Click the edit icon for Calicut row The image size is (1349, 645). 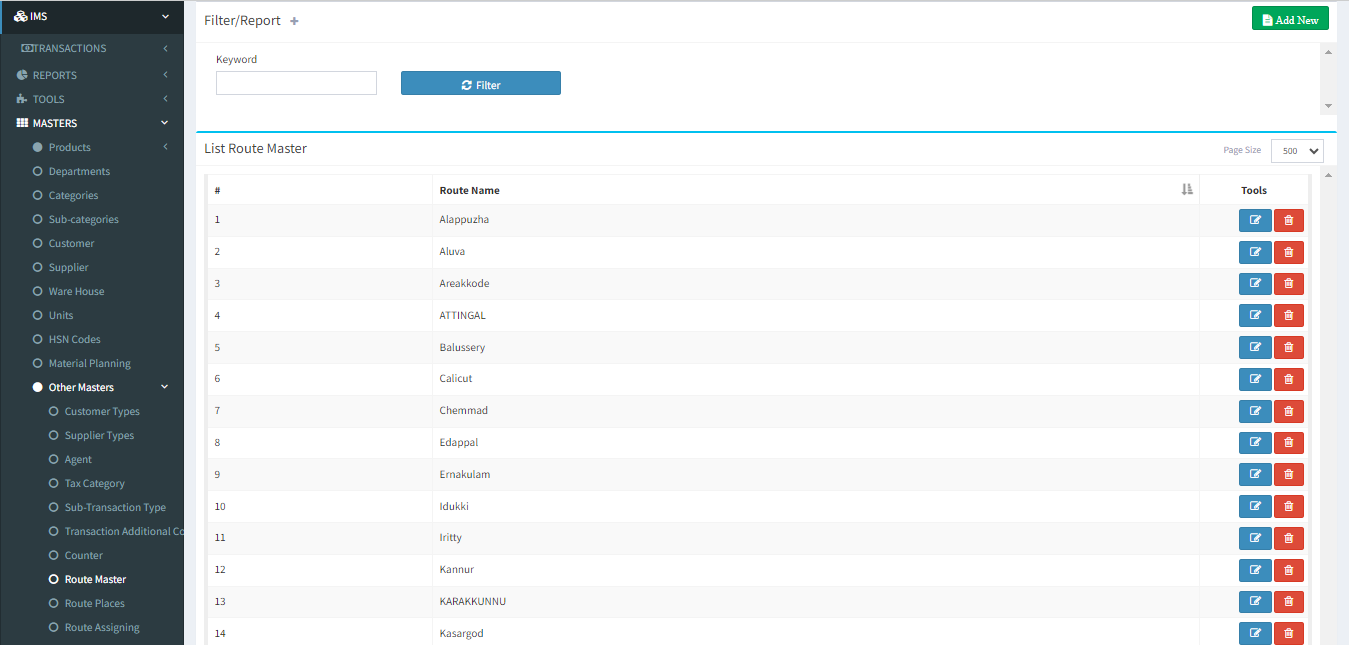(x=1254, y=379)
